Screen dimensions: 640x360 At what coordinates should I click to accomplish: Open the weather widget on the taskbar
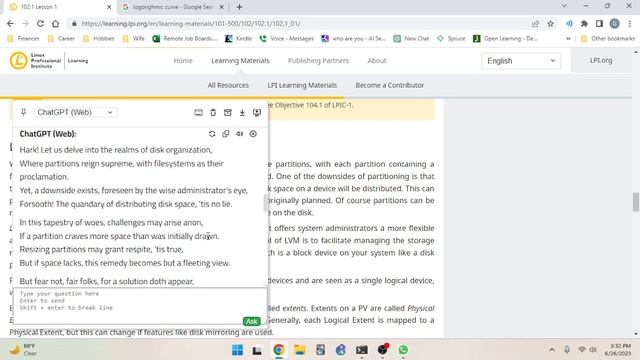coord(24,350)
